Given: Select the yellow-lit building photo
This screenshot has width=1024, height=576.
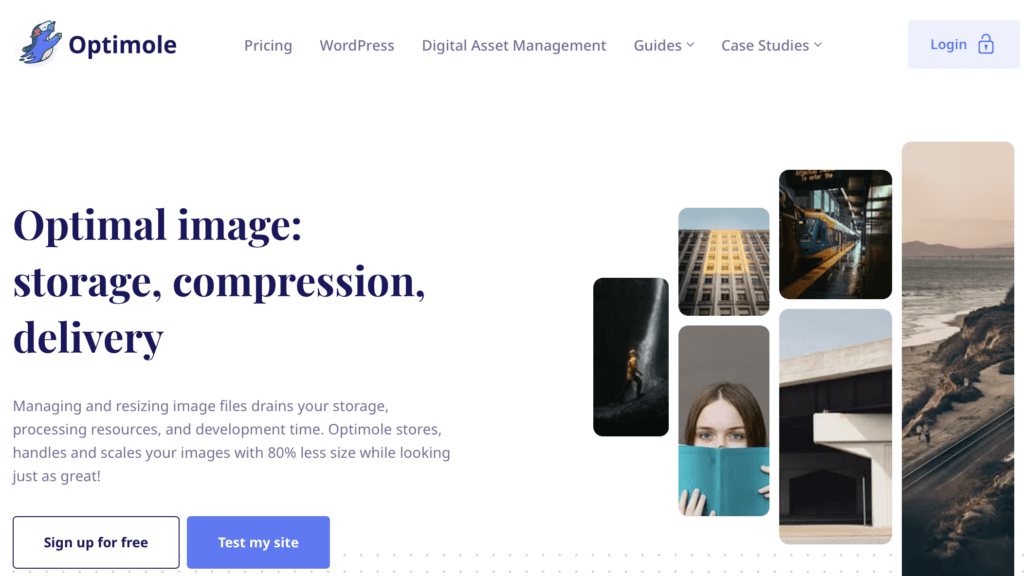Looking at the screenshot, I should coord(724,261).
